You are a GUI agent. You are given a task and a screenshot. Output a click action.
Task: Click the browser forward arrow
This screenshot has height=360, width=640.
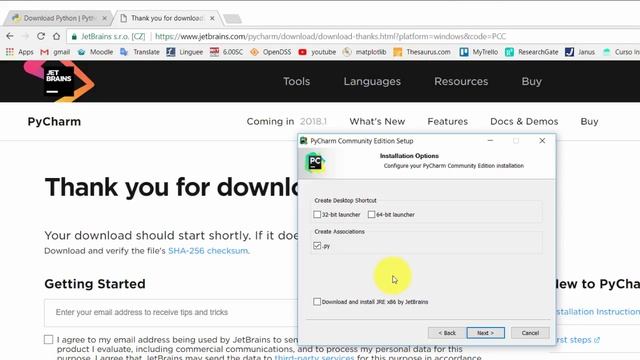click(x=25, y=36)
